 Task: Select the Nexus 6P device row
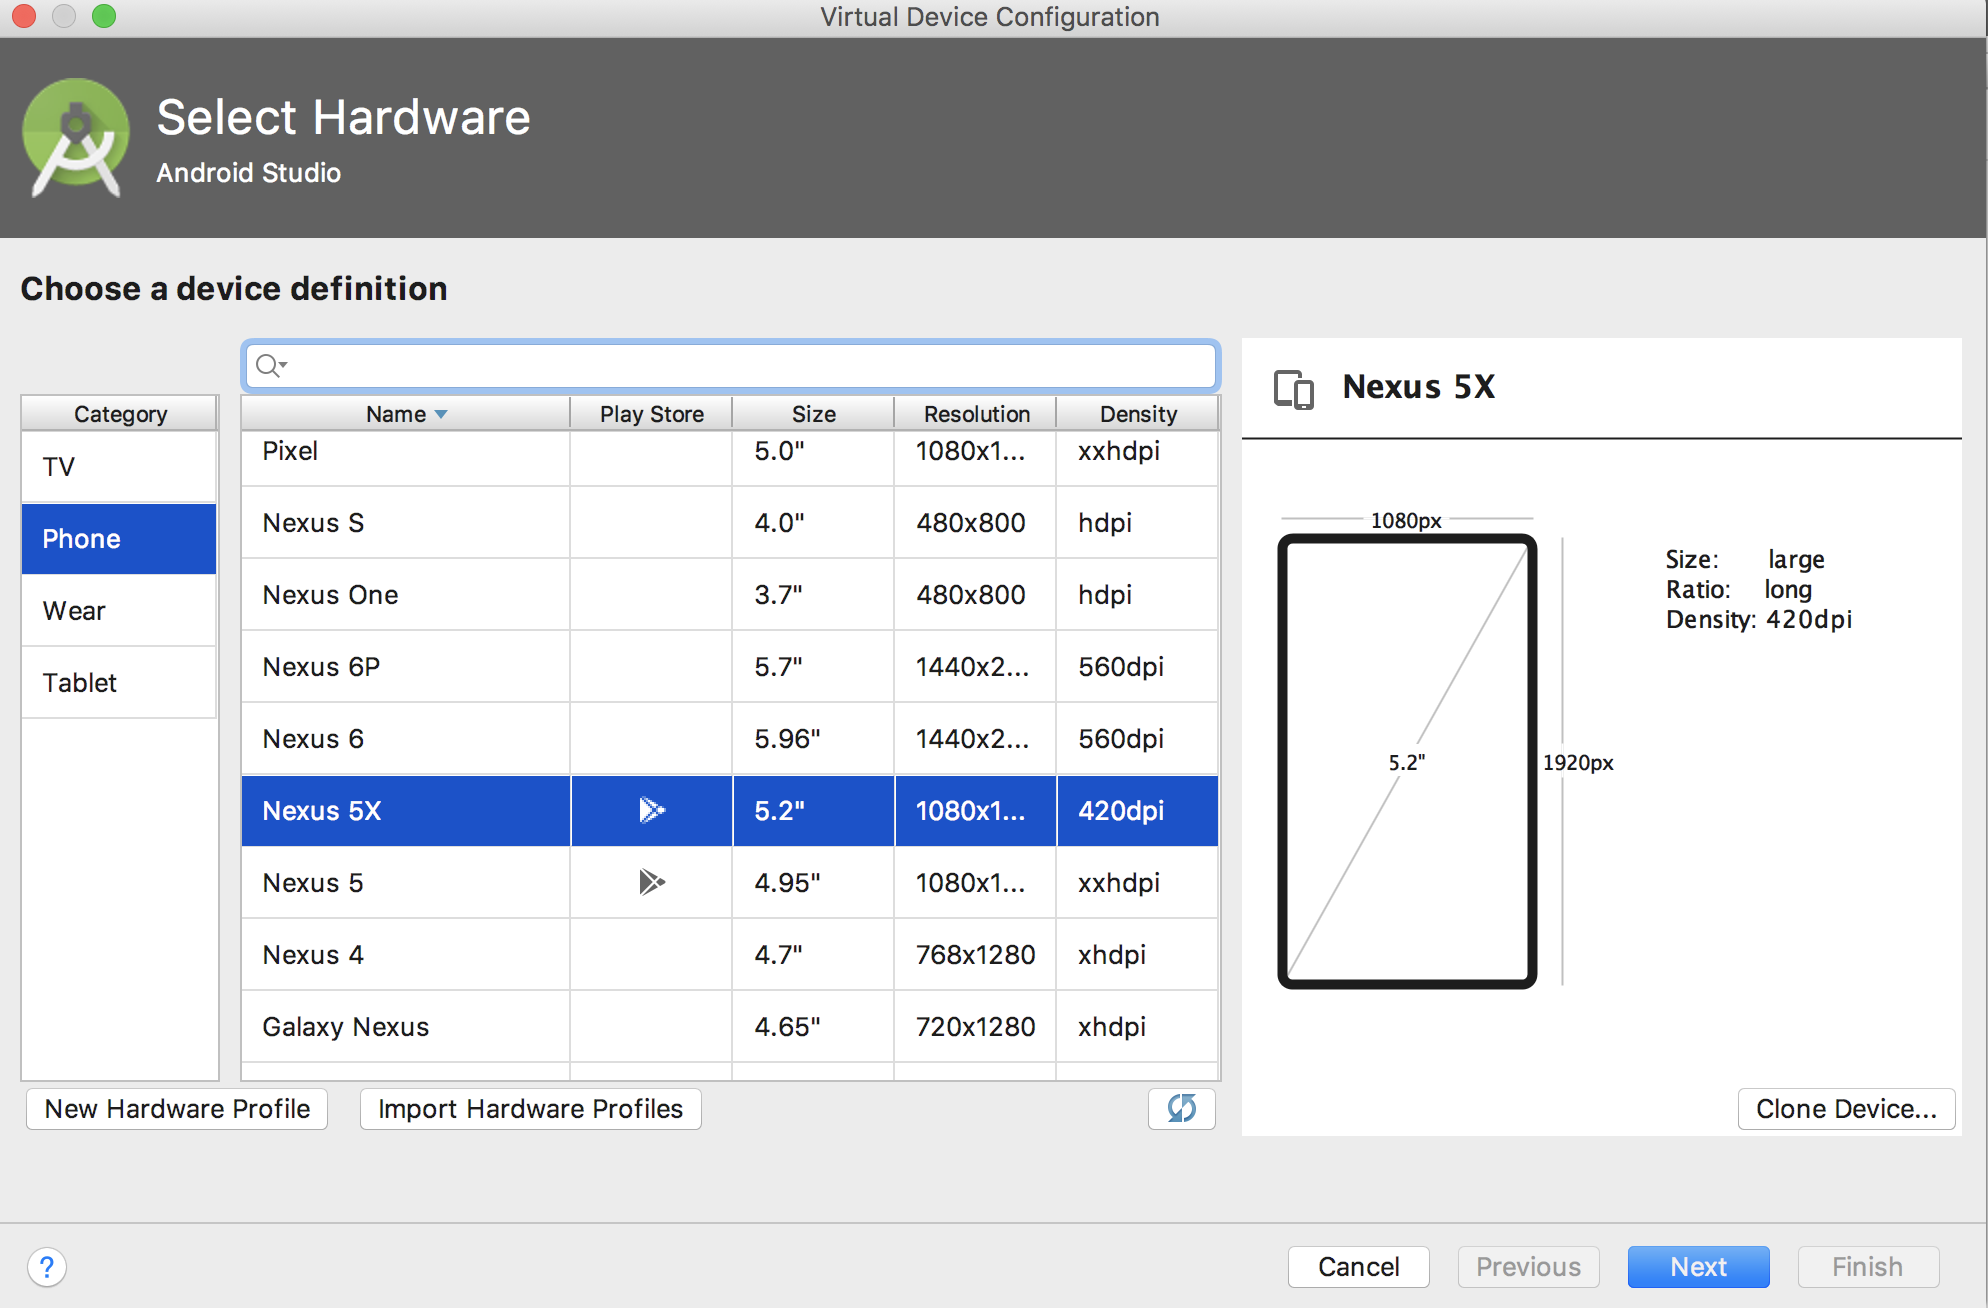(x=405, y=667)
